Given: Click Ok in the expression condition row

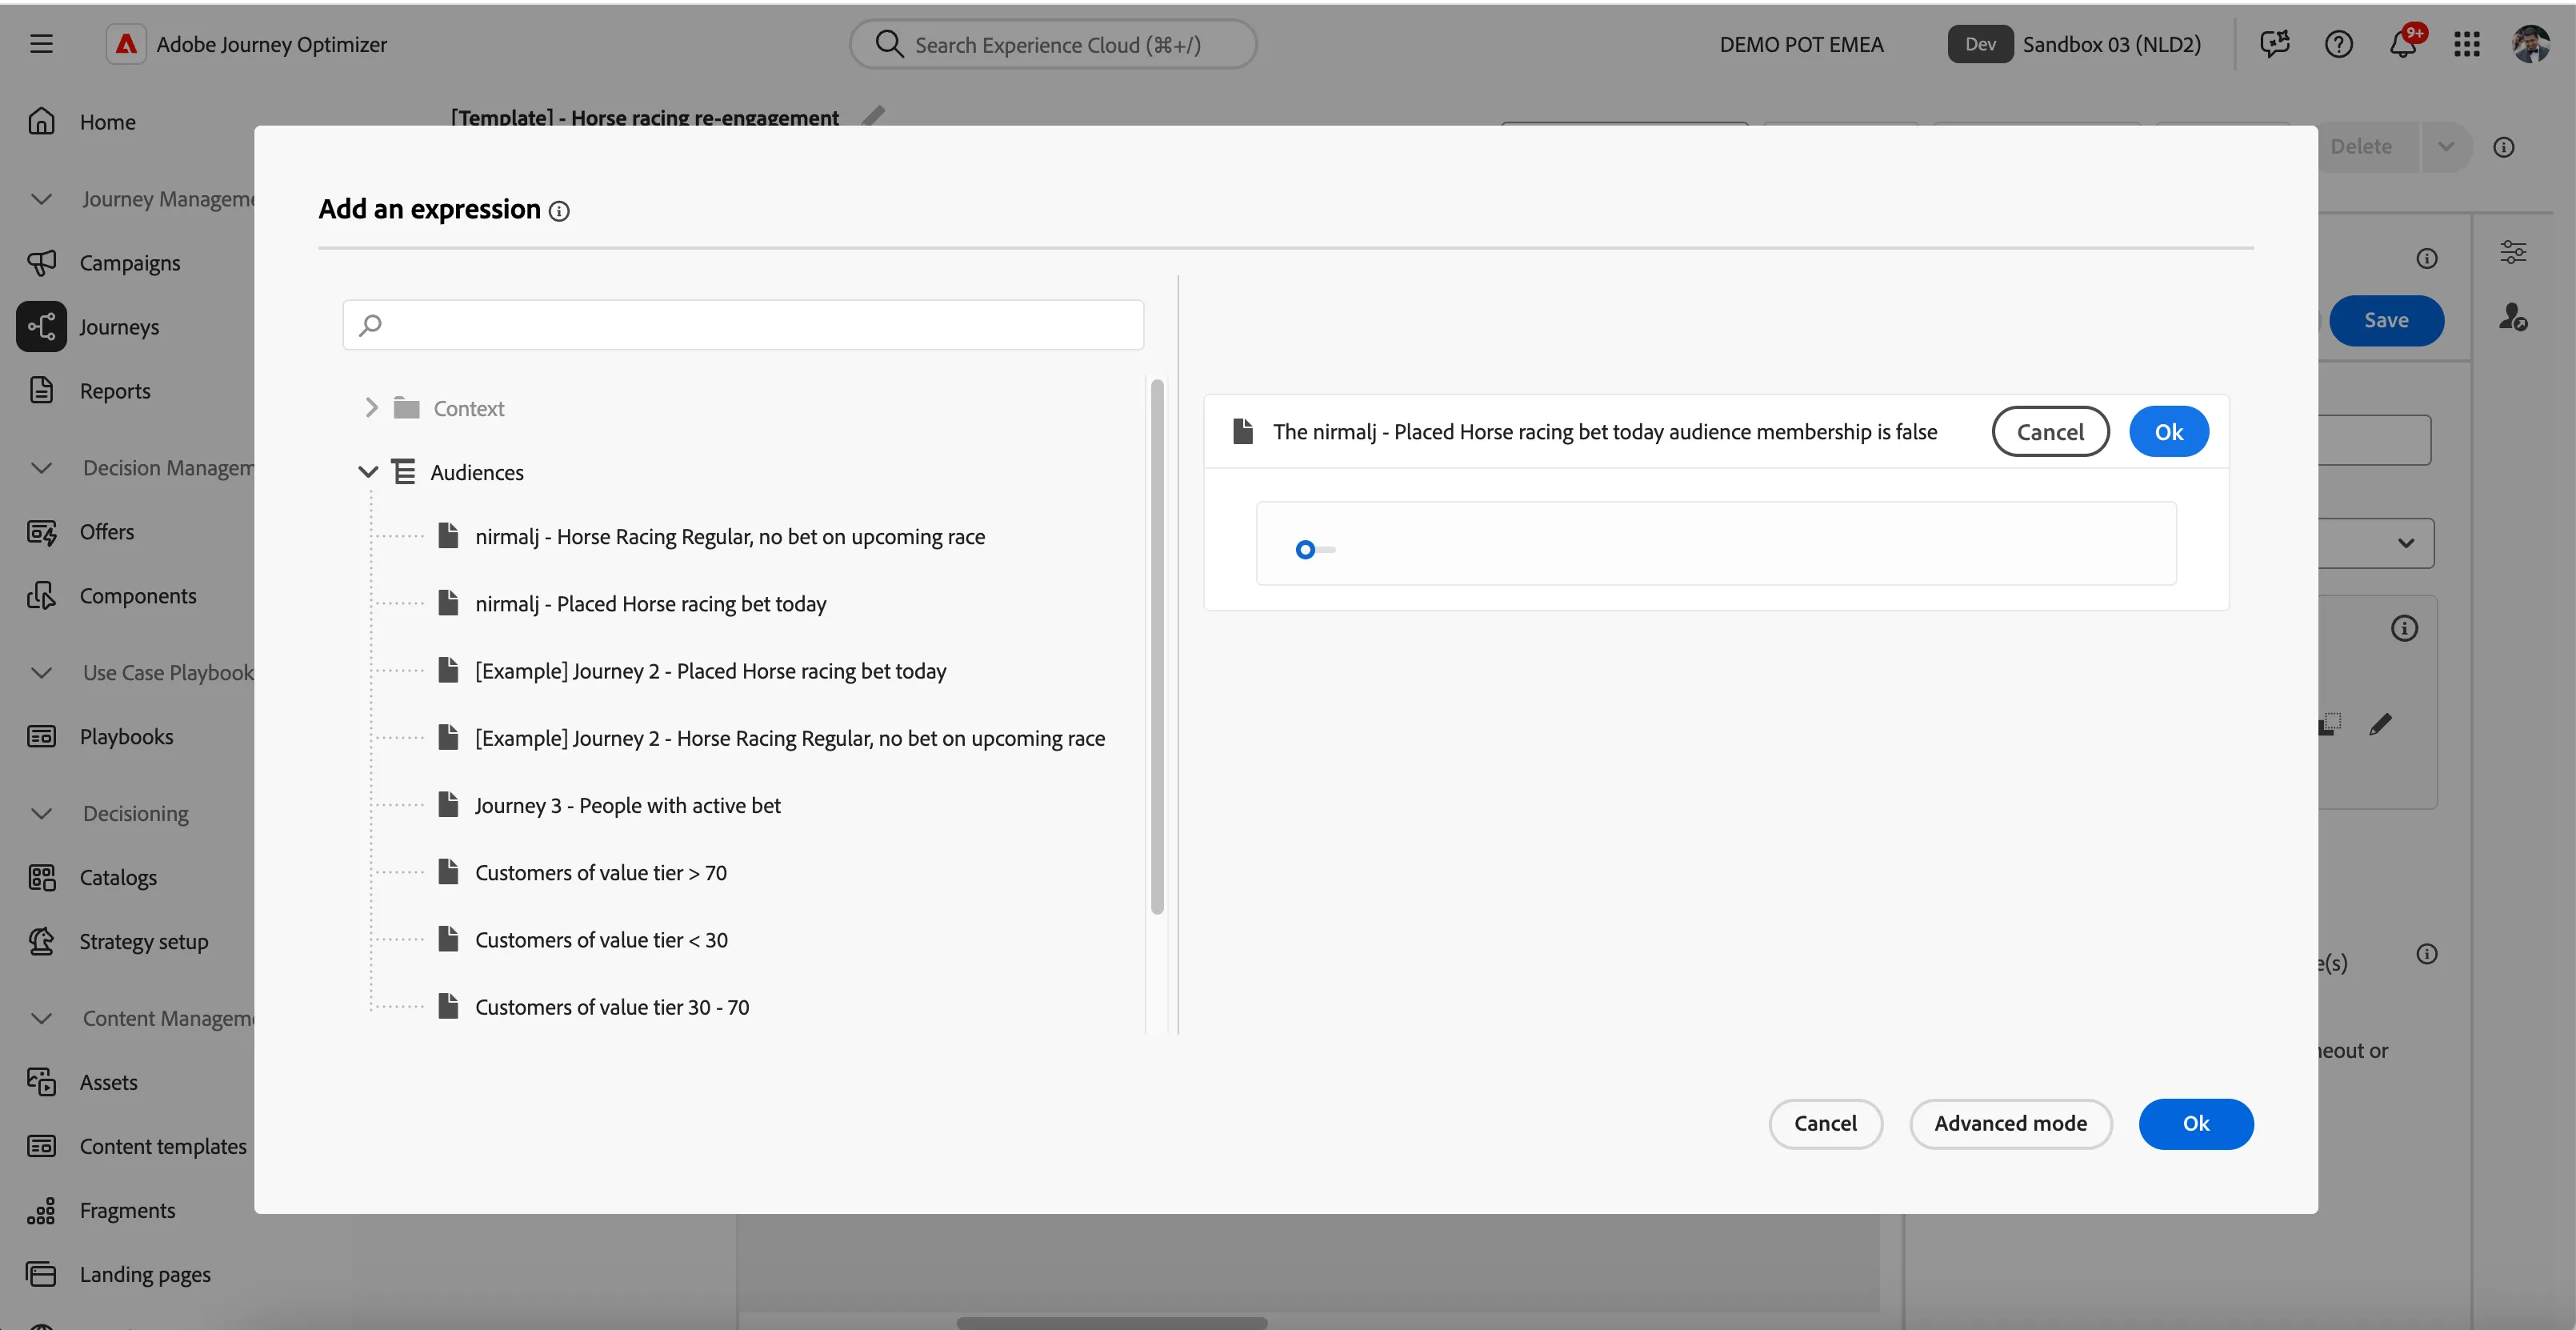Looking at the screenshot, I should tap(2168, 431).
